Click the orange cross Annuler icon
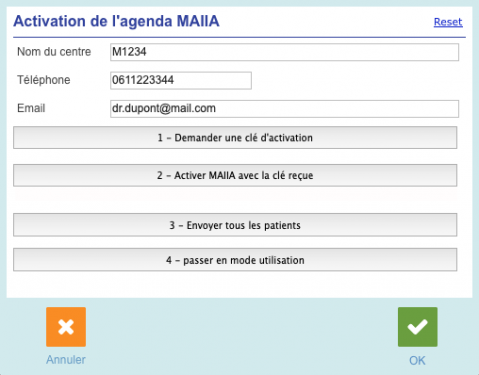This screenshot has width=479, height=375. 66,327
